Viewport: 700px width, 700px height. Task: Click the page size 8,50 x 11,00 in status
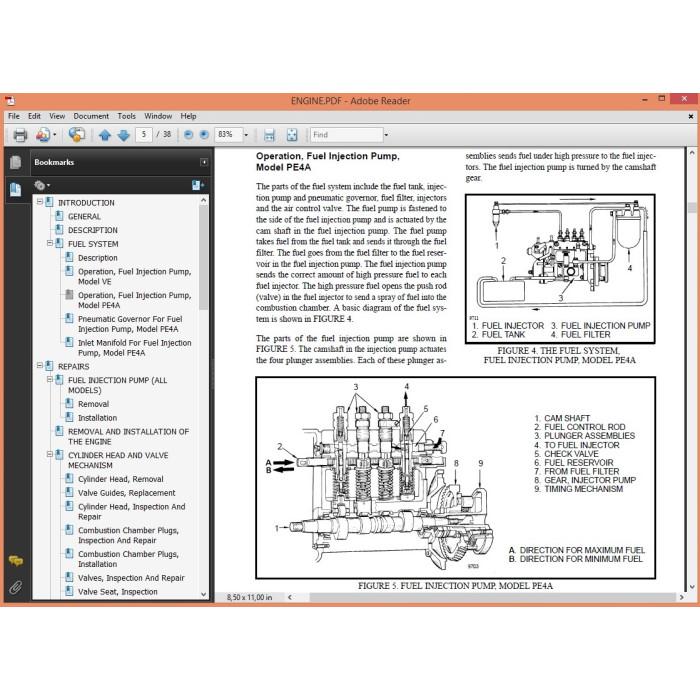[x=249, y=597]
